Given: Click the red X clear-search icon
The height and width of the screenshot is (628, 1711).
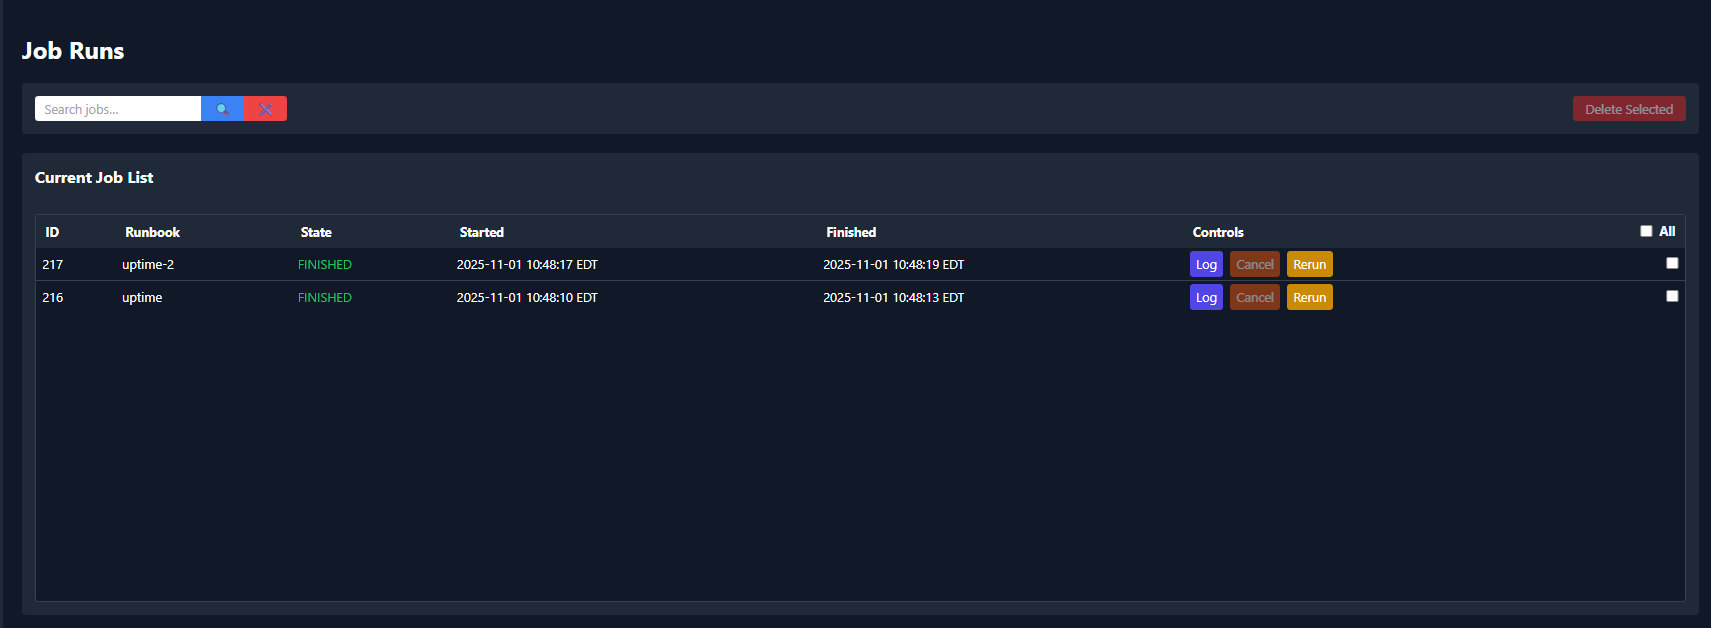Looking at the screenshot, I should pyautogui.click(x=265, y=108).
